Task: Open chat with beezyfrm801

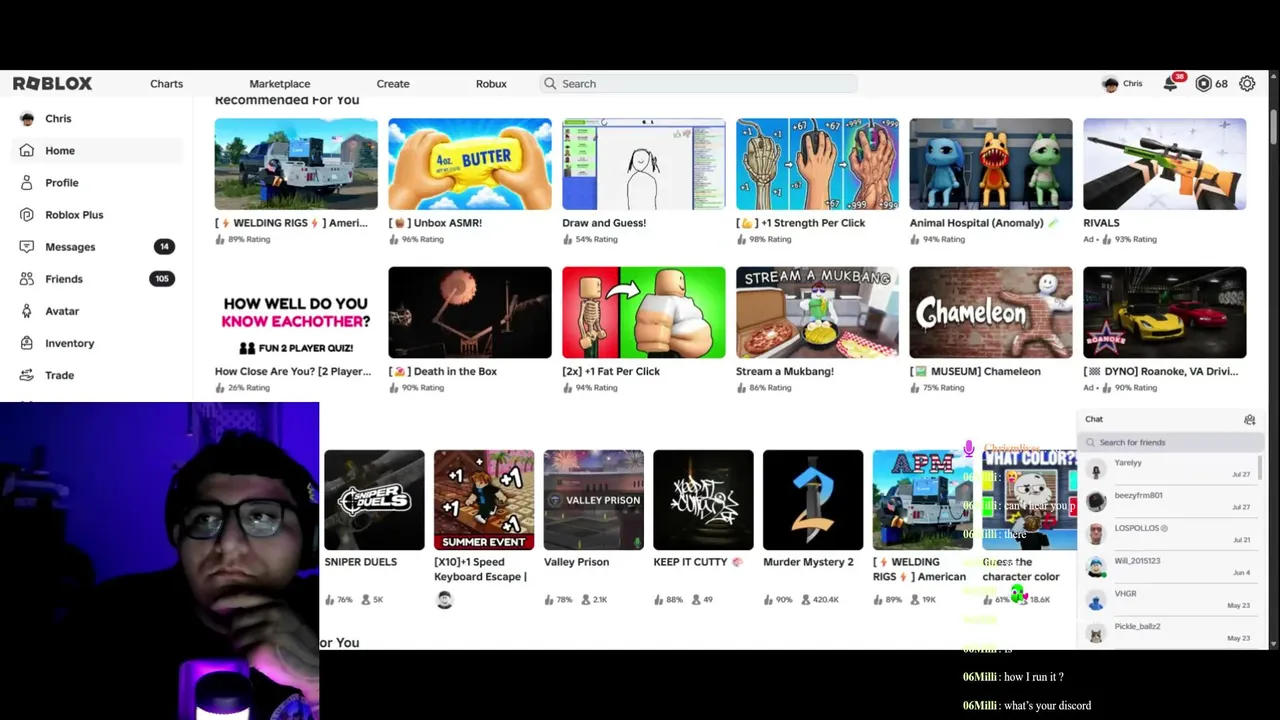Action: (x=1170, y=501)
